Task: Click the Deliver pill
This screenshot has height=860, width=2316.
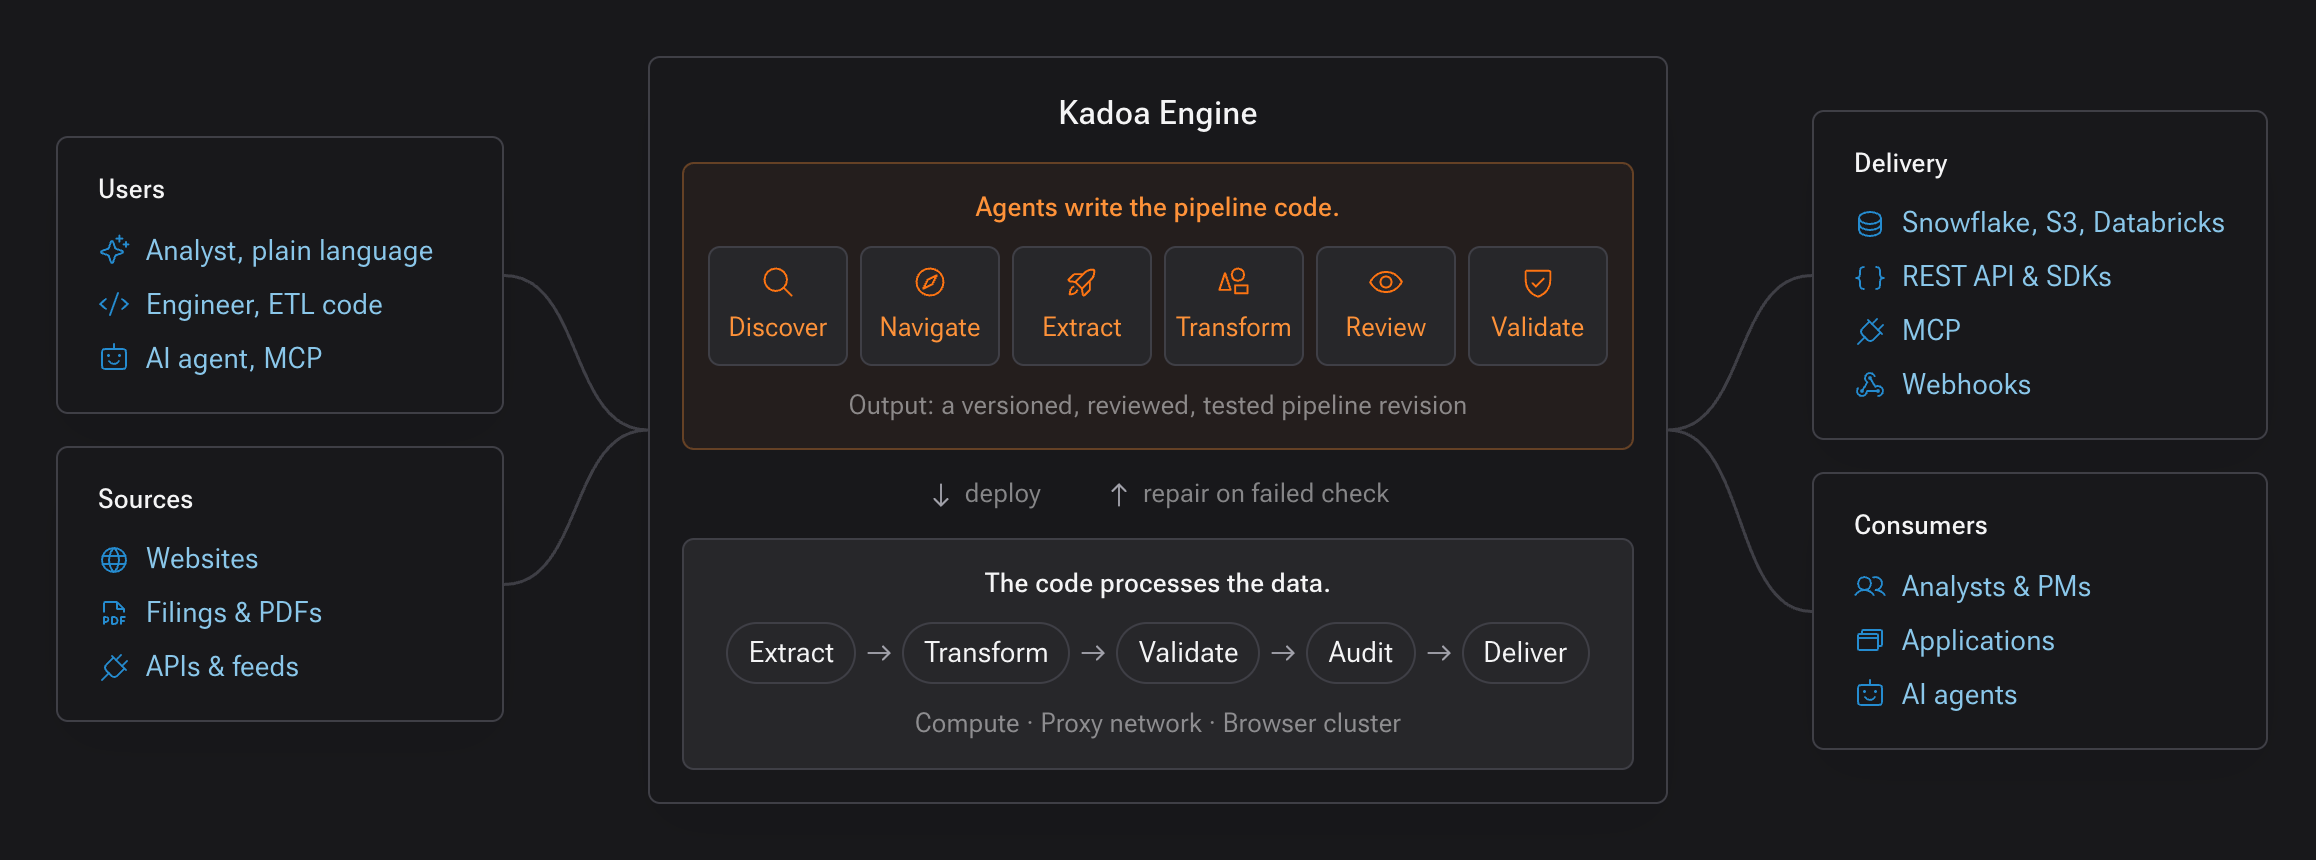Action: 1525,653
